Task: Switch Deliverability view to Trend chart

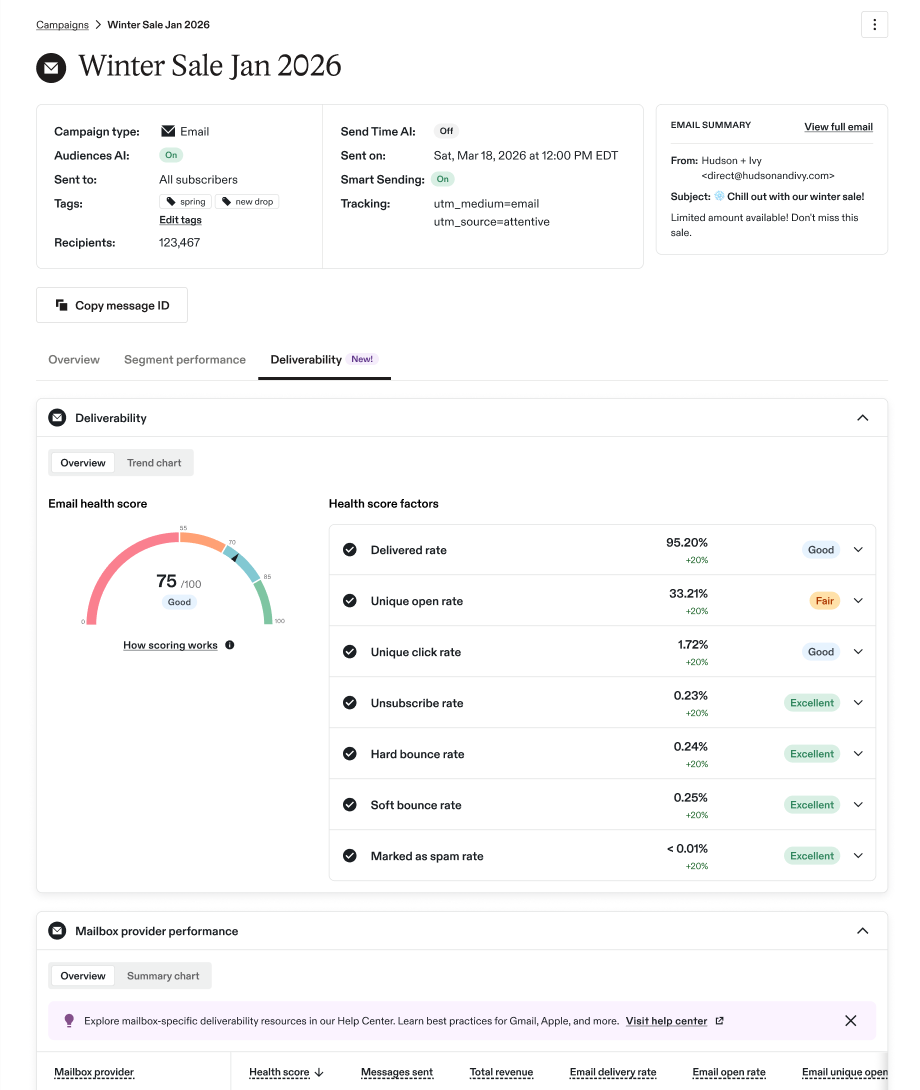Action: pyautogui.click(x=154, y=463)
